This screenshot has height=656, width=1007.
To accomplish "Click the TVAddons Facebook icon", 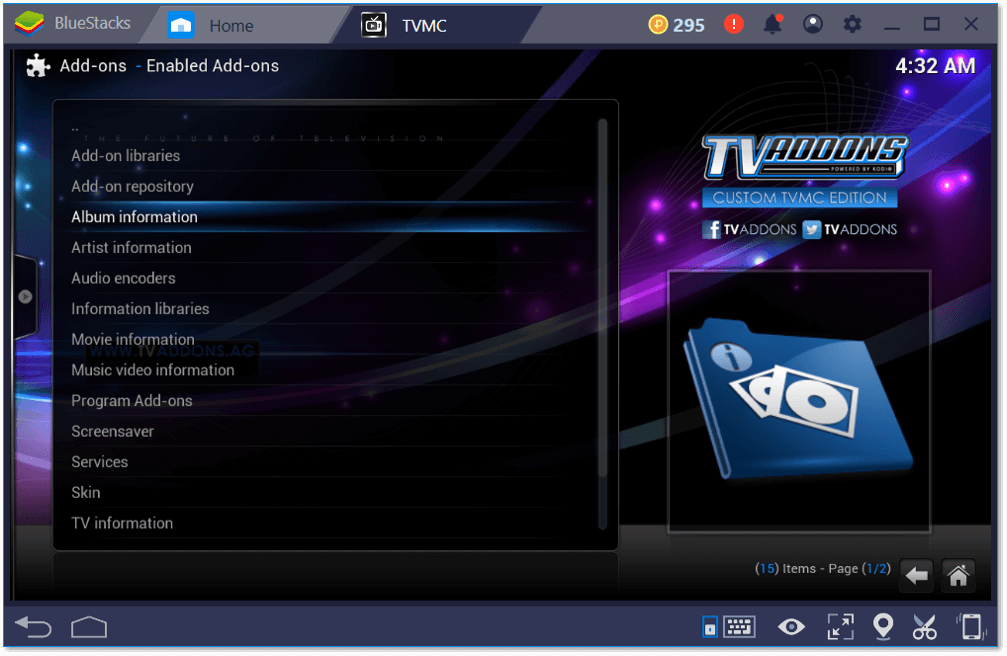I will [x=711, y=229].
